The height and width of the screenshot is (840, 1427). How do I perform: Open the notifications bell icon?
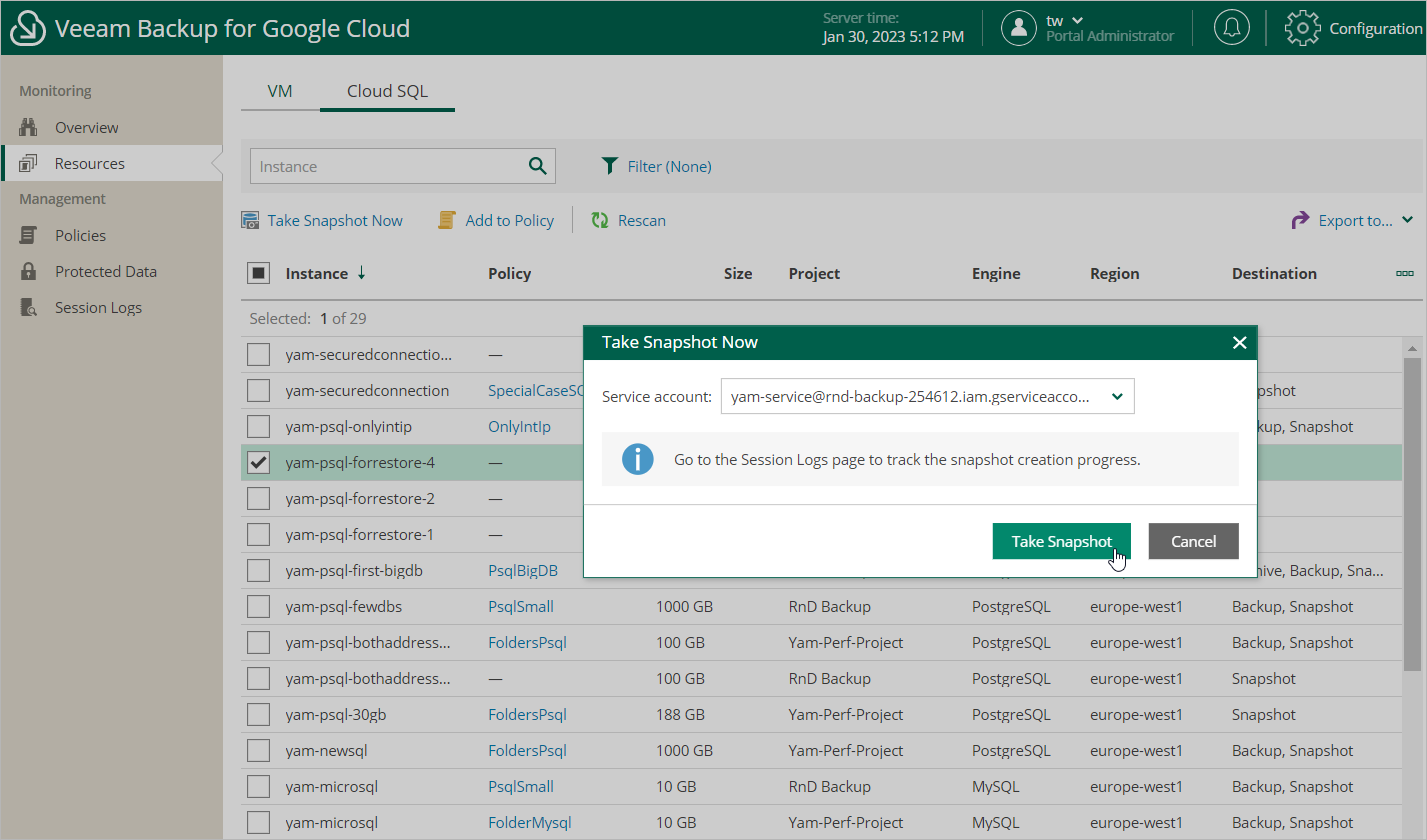pos(1232,28)
